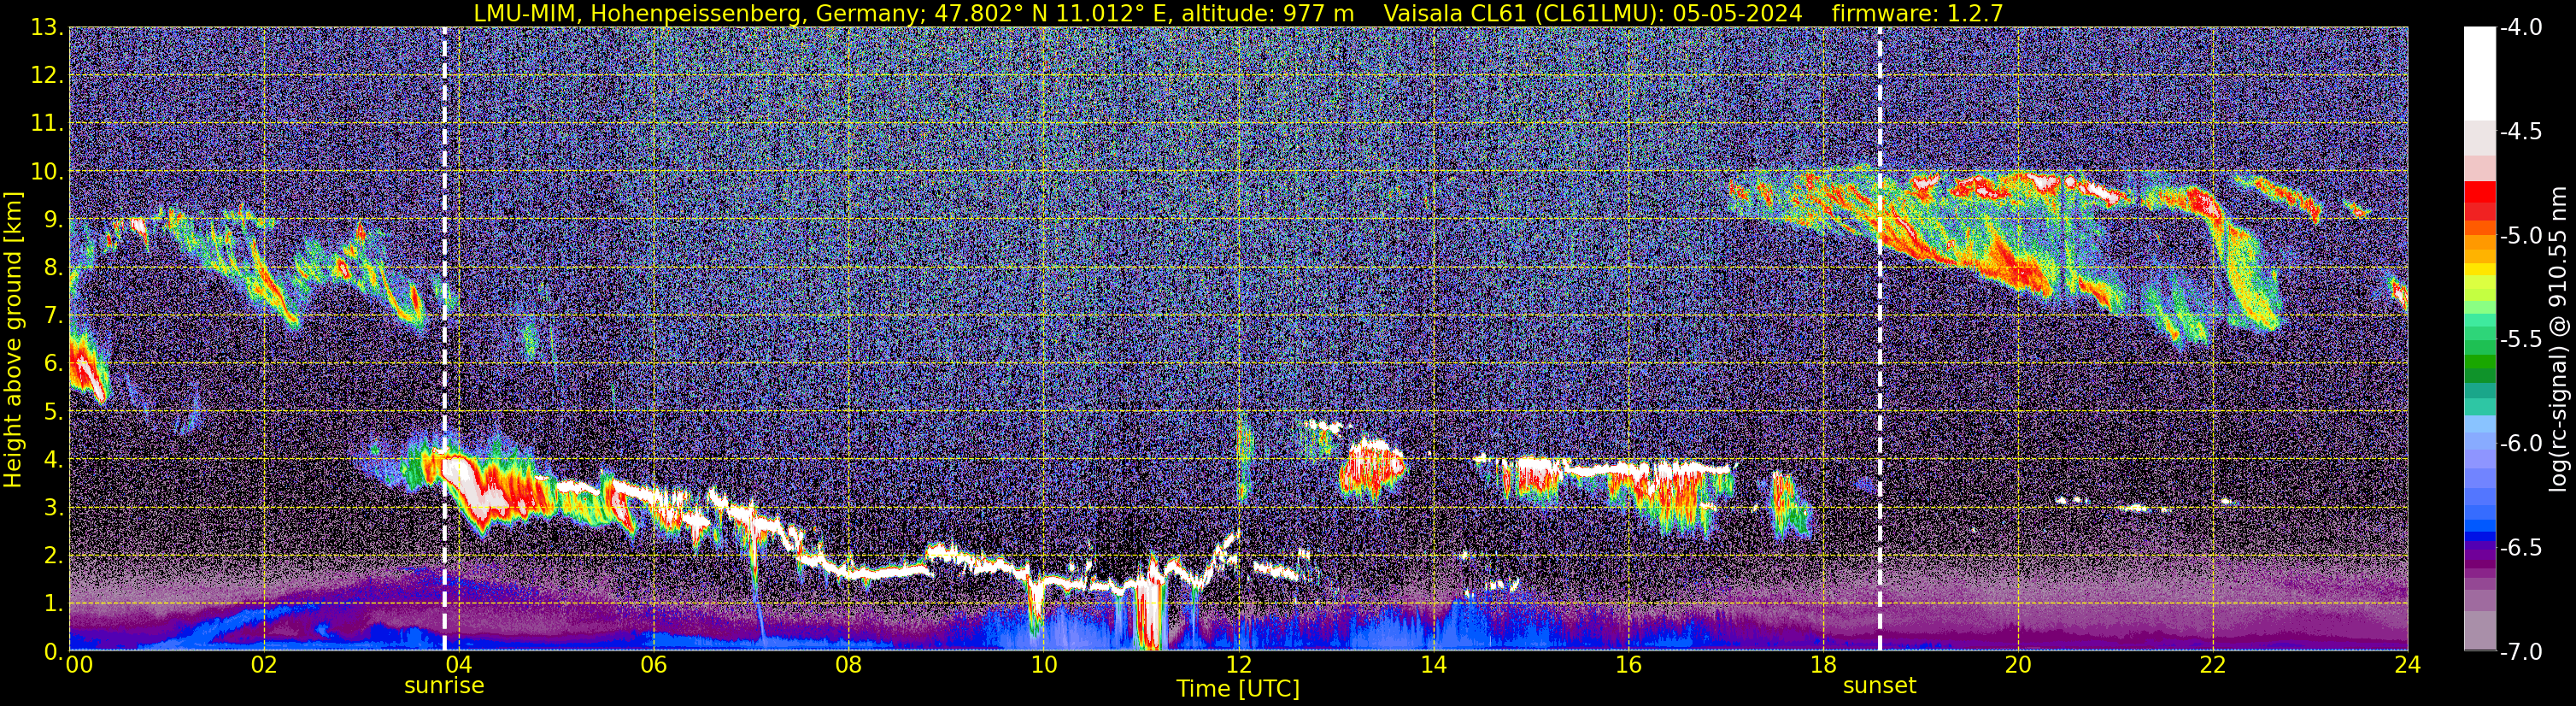Click the "00" tick label on the time axis
This screenshot has height=706, width=2576.
click(79, 665)
